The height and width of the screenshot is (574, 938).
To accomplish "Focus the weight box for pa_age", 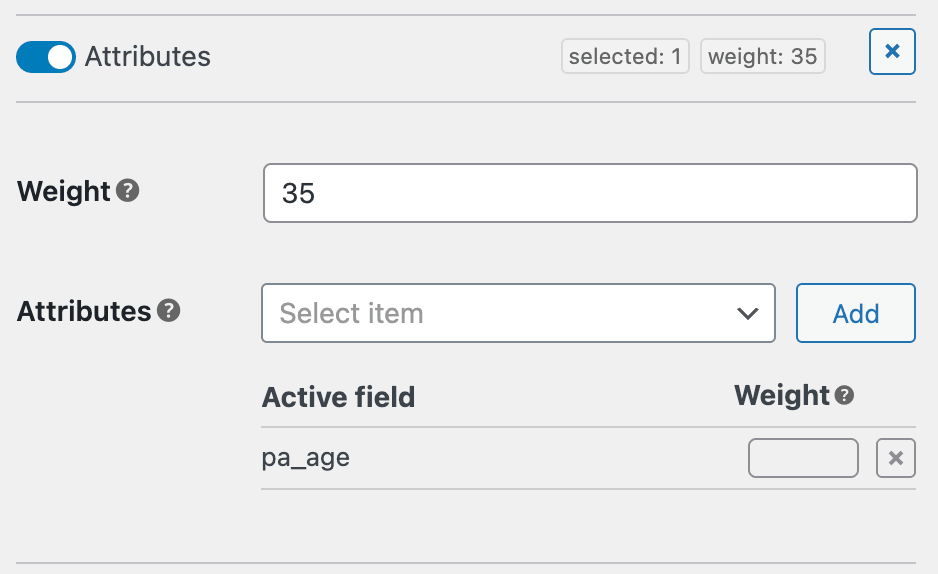I will tap(803, 459).
